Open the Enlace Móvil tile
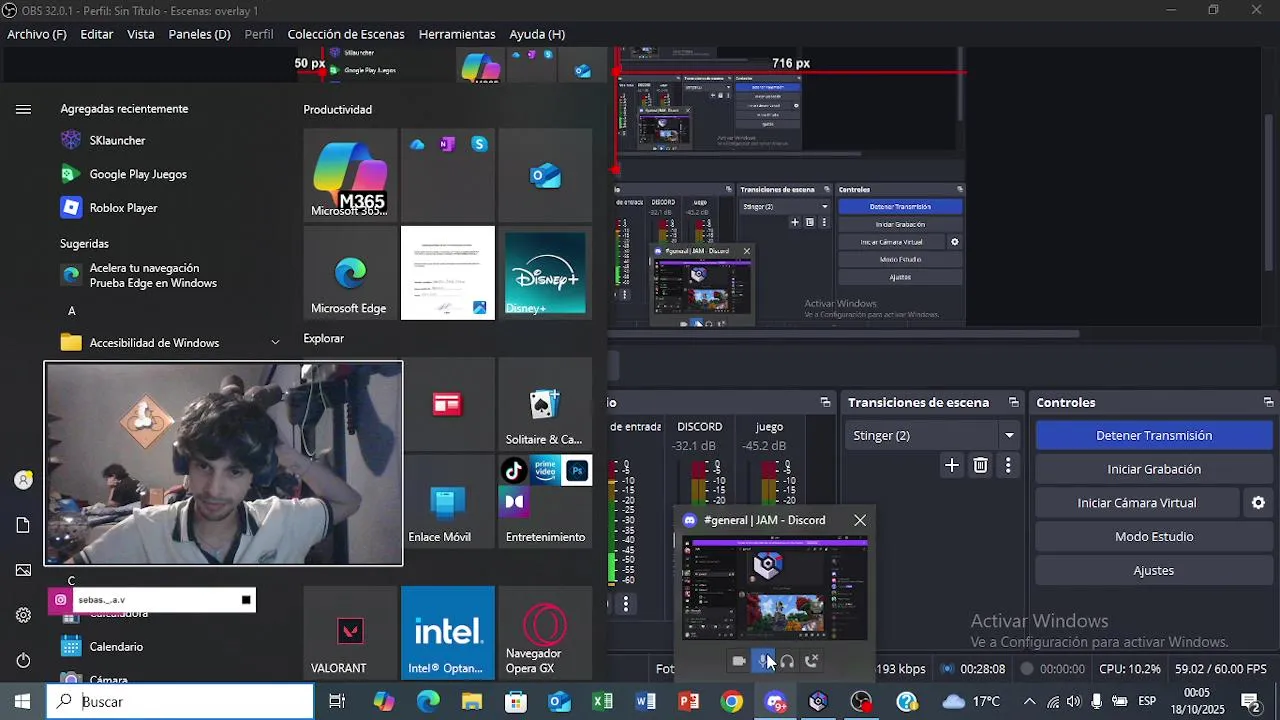The height and width of the screenshot is (720, 1280). click(x=447, y=503)
